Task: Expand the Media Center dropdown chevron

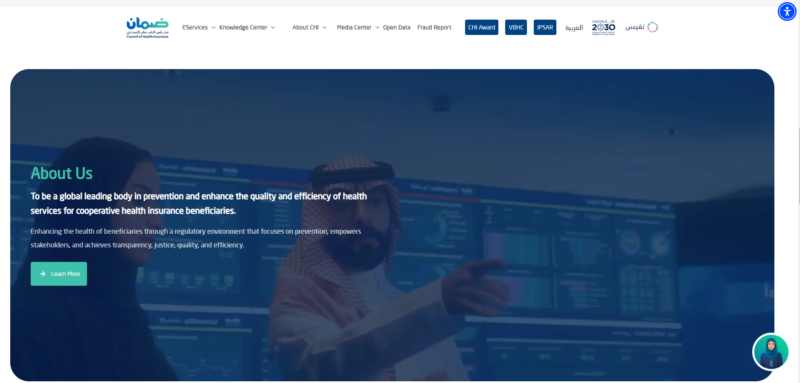Action: click(x=377, y=28)
